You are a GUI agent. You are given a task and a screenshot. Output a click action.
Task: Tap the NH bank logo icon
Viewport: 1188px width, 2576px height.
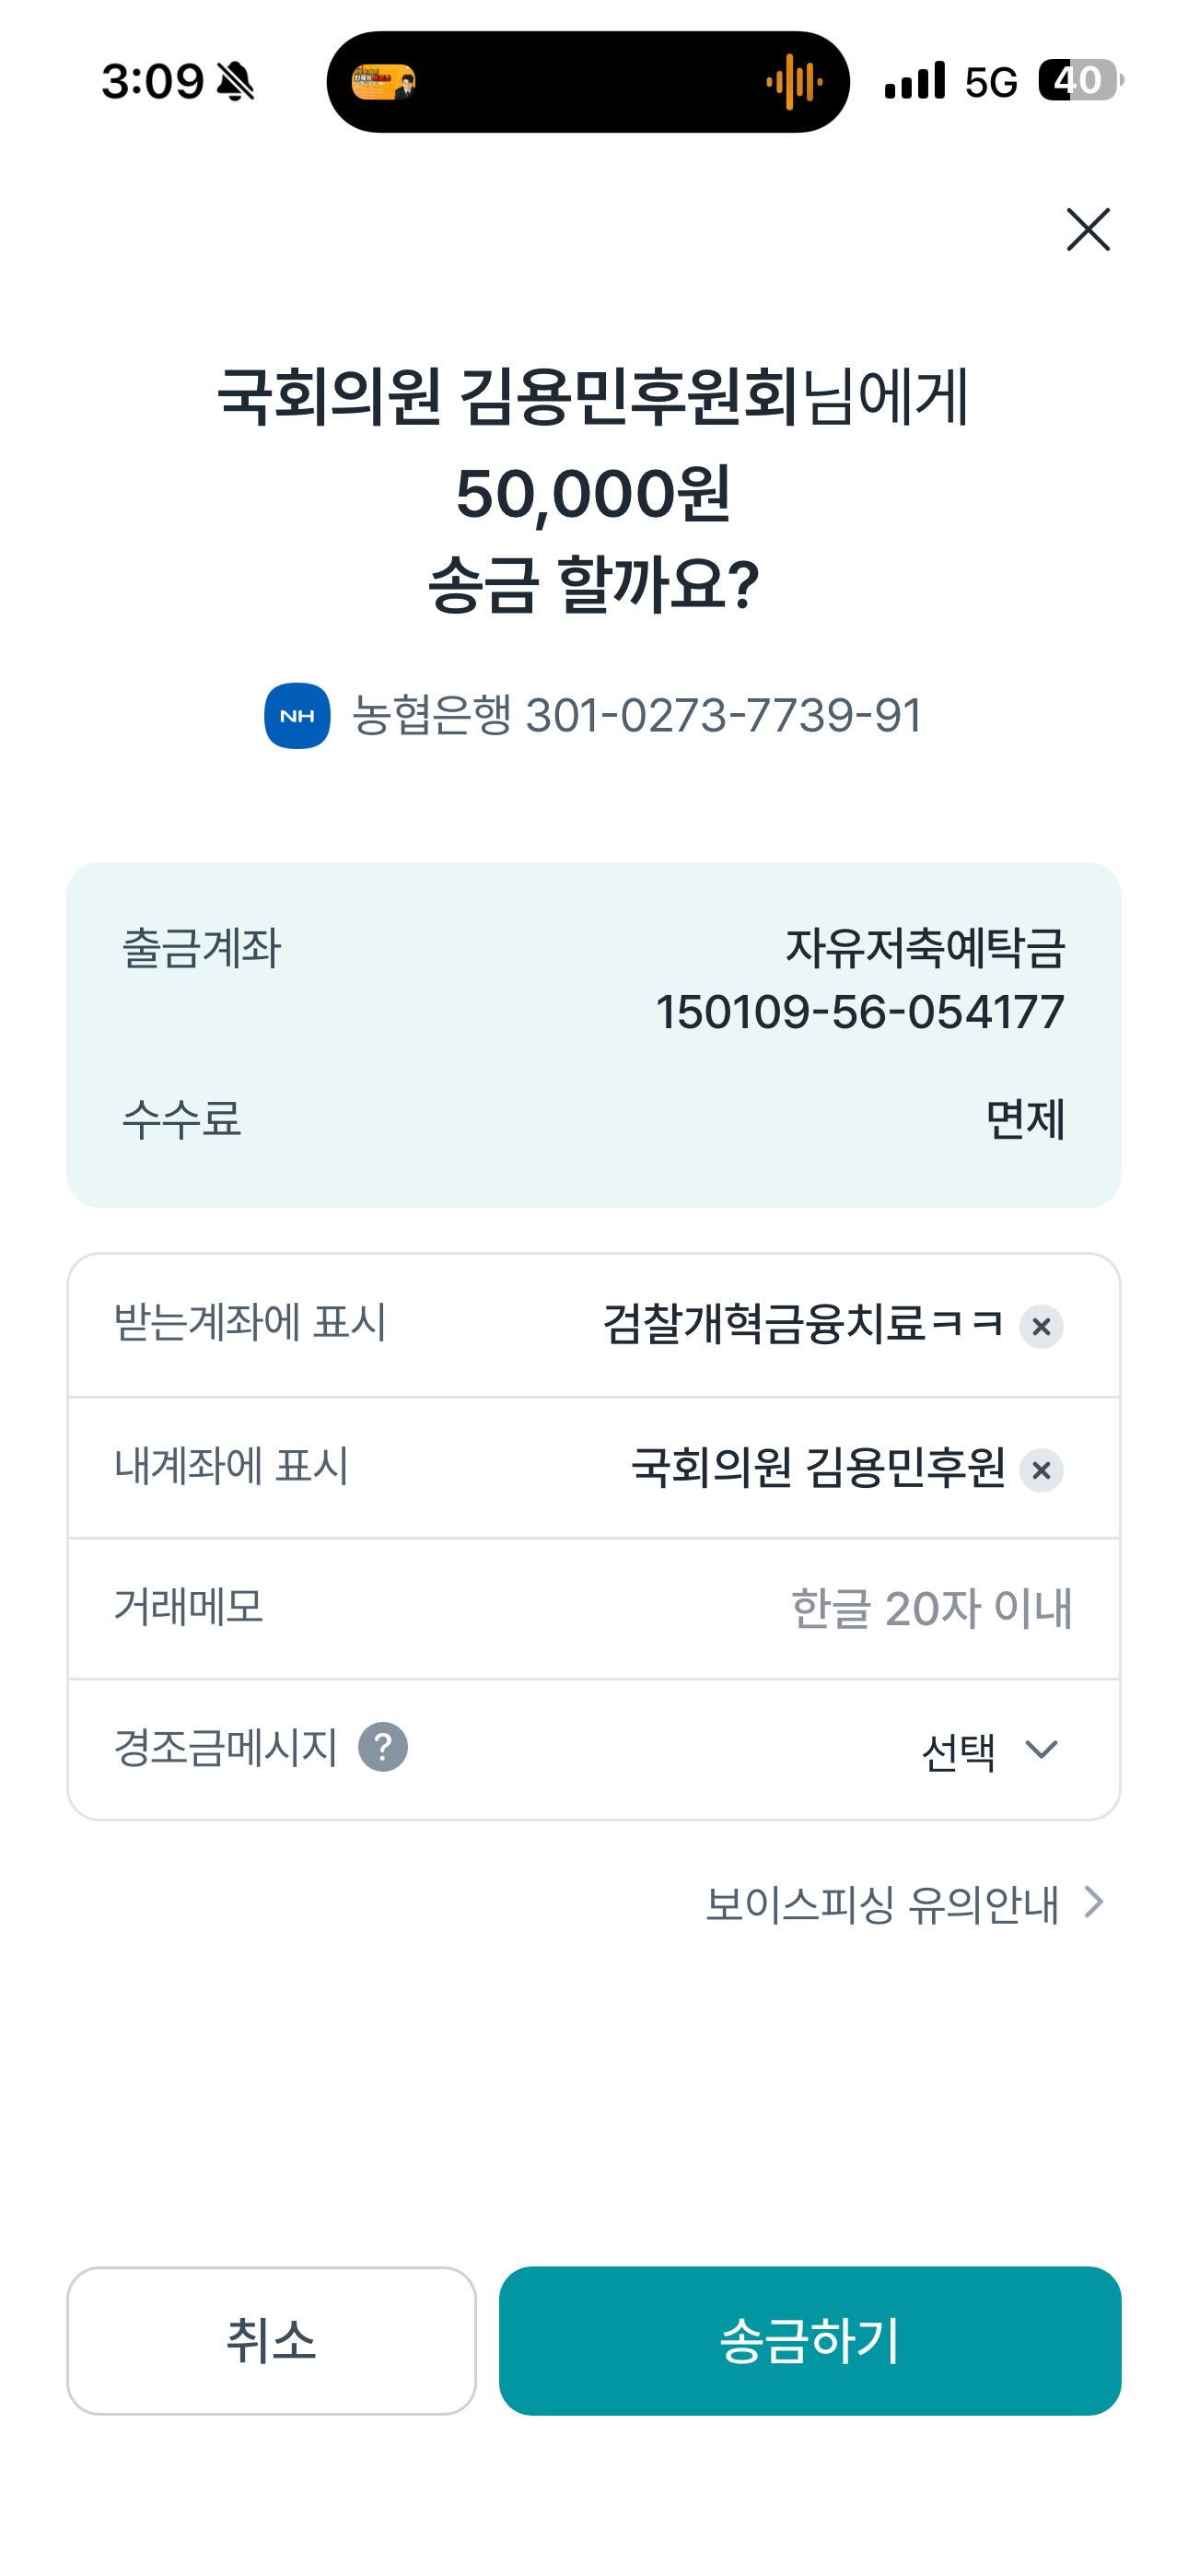pyautogui.click(x=297, y=716)
